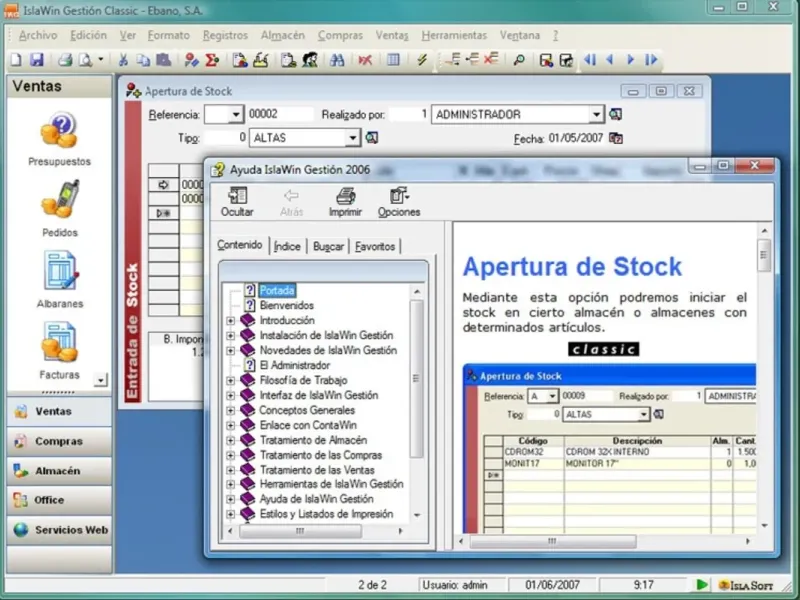800x600 pixels.
Task: Open the Registros menu
Action: pyautogui.click(x=225, y=35)
